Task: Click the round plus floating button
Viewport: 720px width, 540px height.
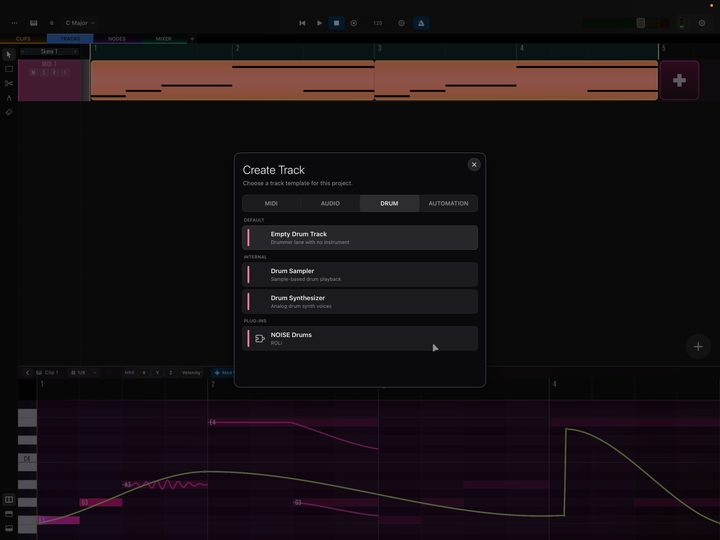Action: [698, 347]
